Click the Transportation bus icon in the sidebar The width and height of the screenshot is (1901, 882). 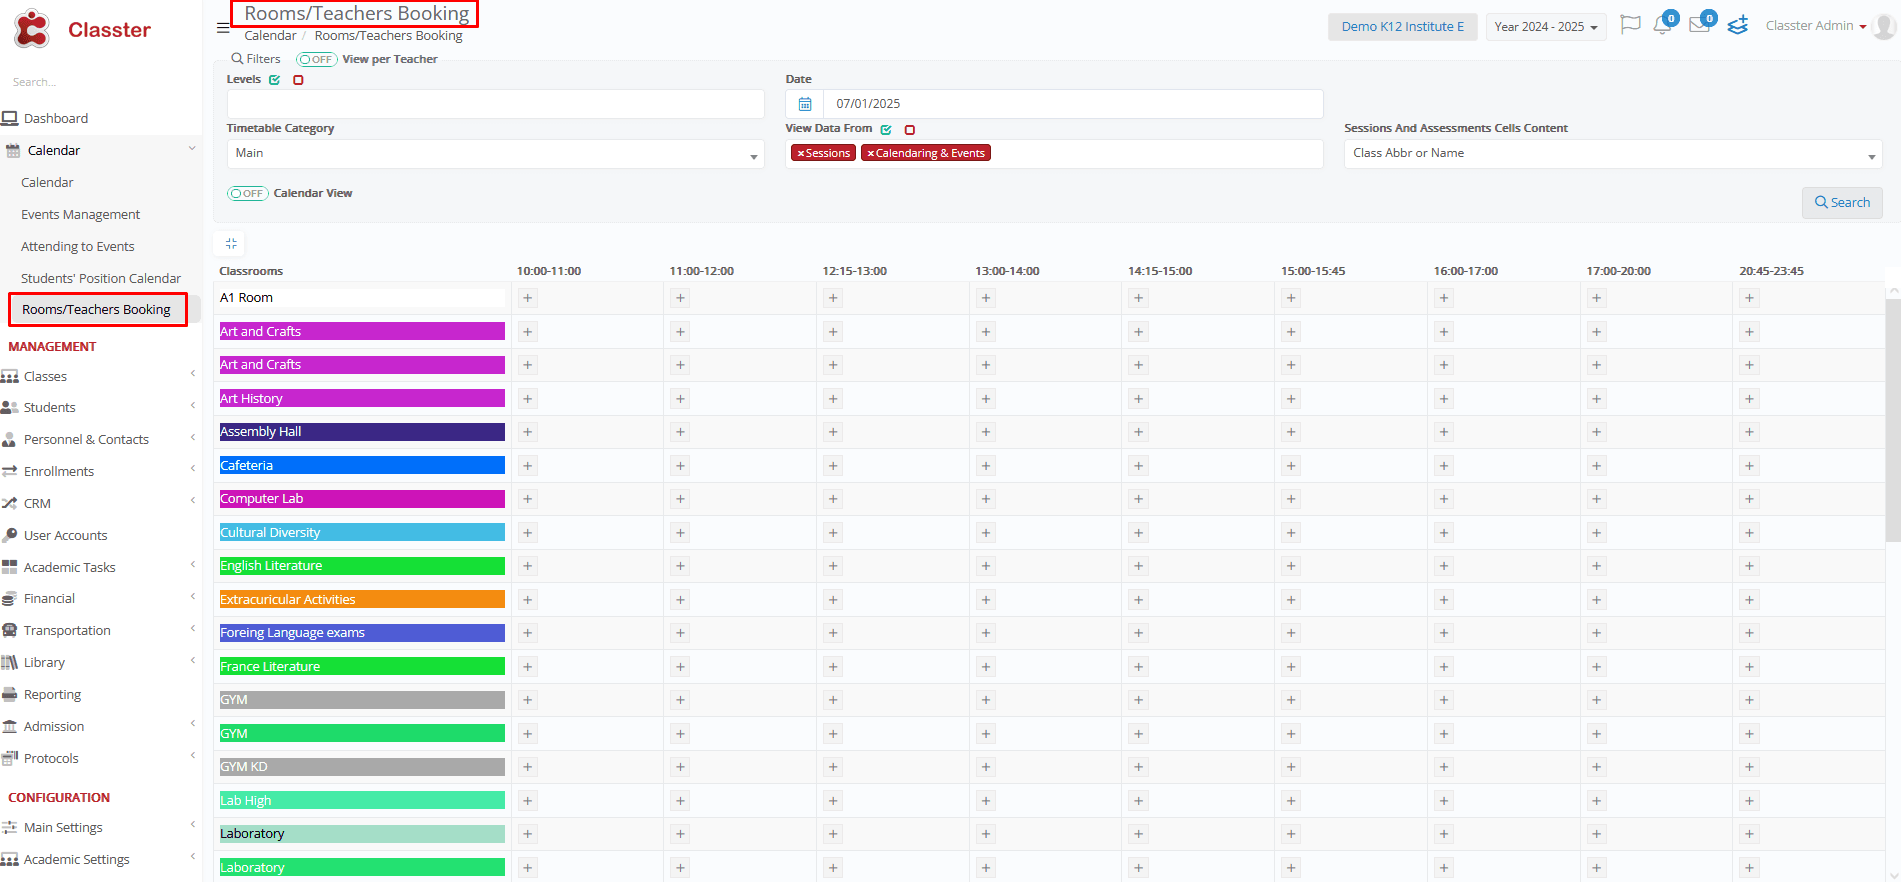pyautogui.click(x=10, y=630)
